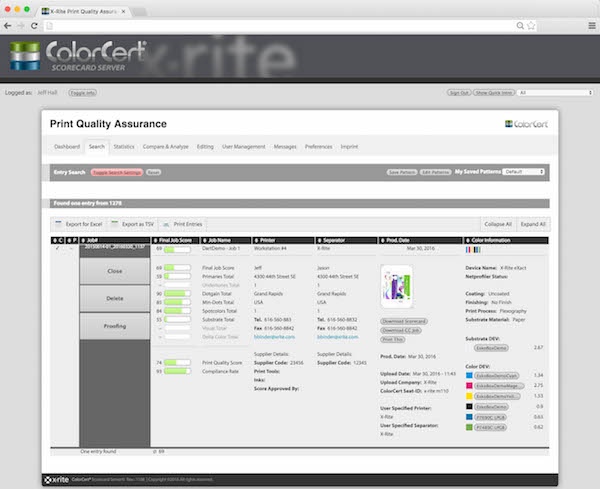
Task: Sort entries by Final Job Score column
Action: click(x=176, y=240)
